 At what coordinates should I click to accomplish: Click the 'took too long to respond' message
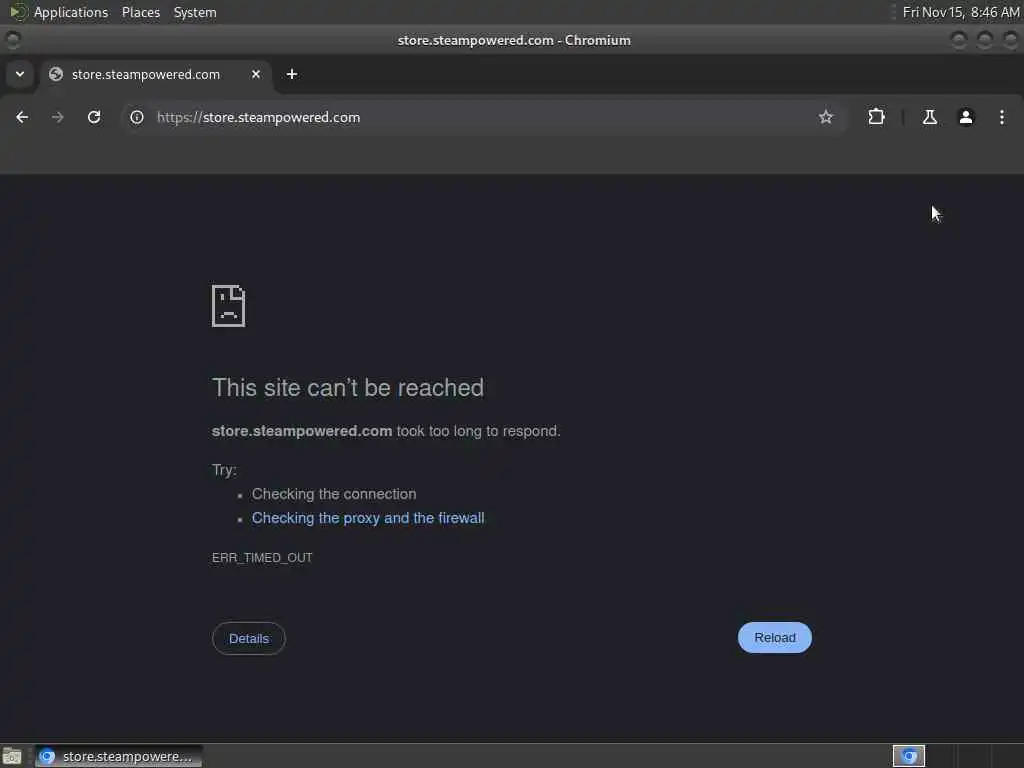(x=478, y=431)
